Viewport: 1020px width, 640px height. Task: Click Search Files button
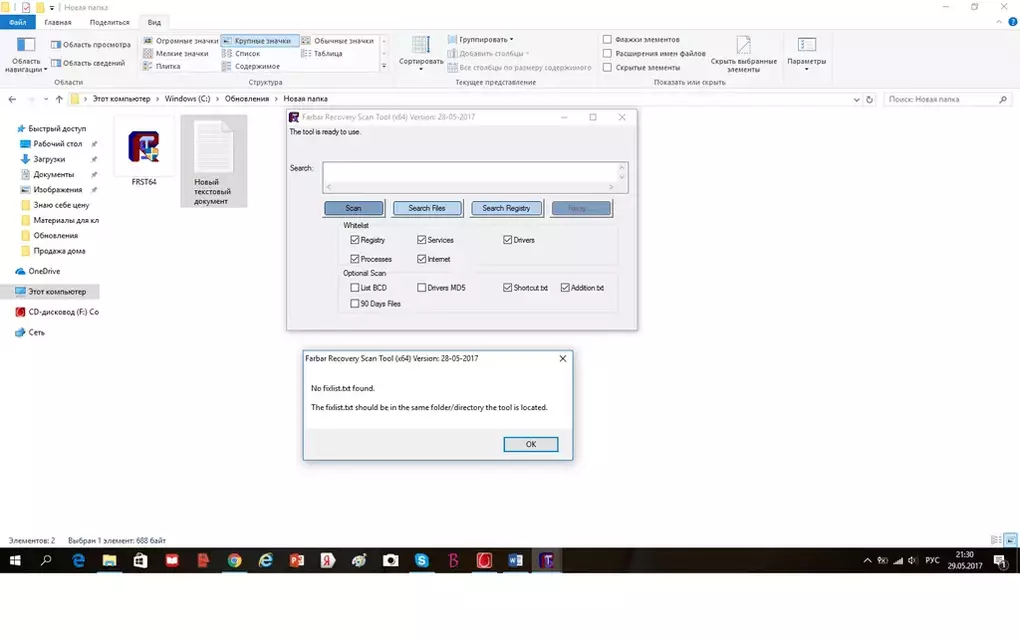tap(427, 208)
